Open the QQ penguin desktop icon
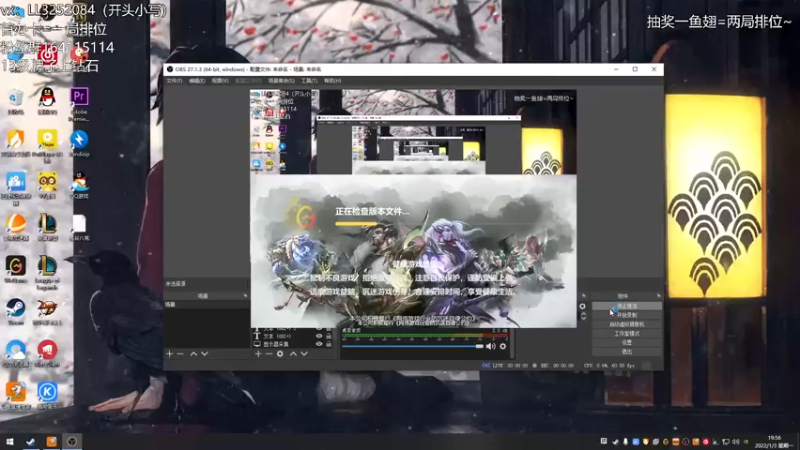Screen dimensions: 800x450 pos(47,101)
